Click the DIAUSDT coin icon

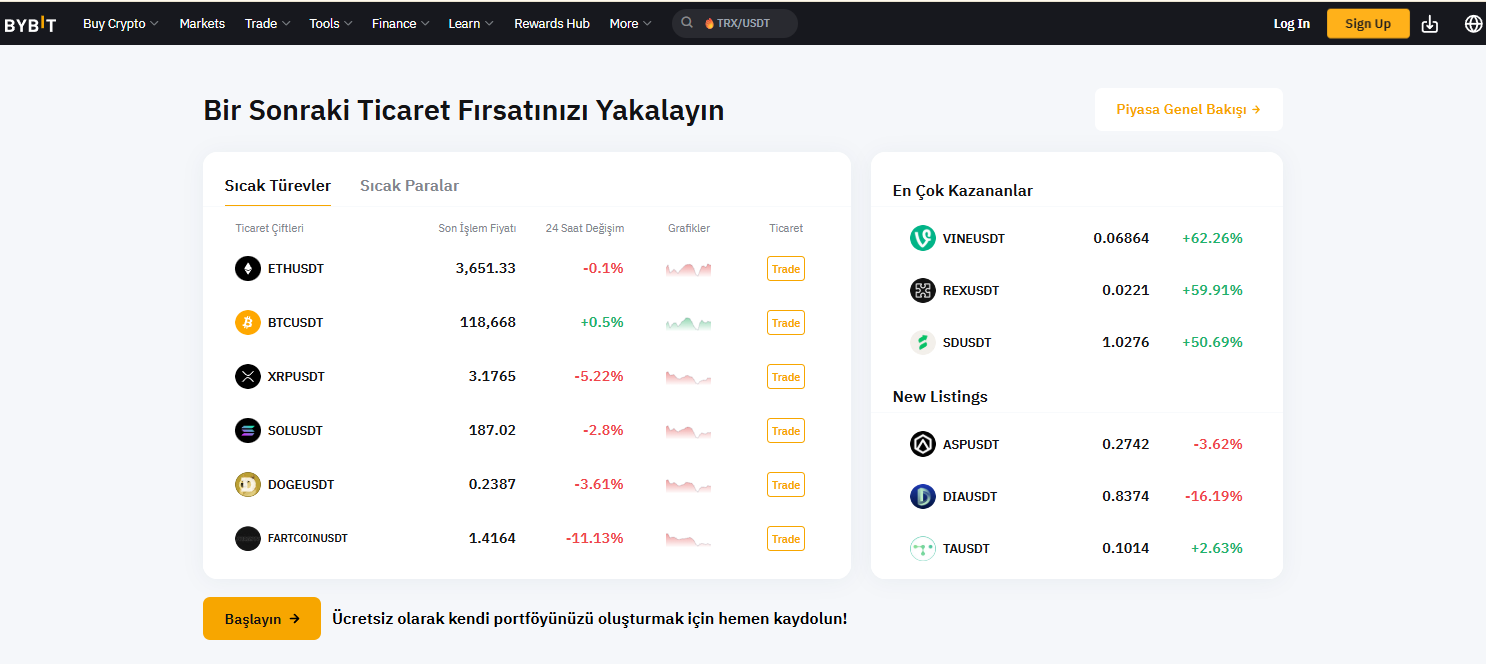coord(922,496)
